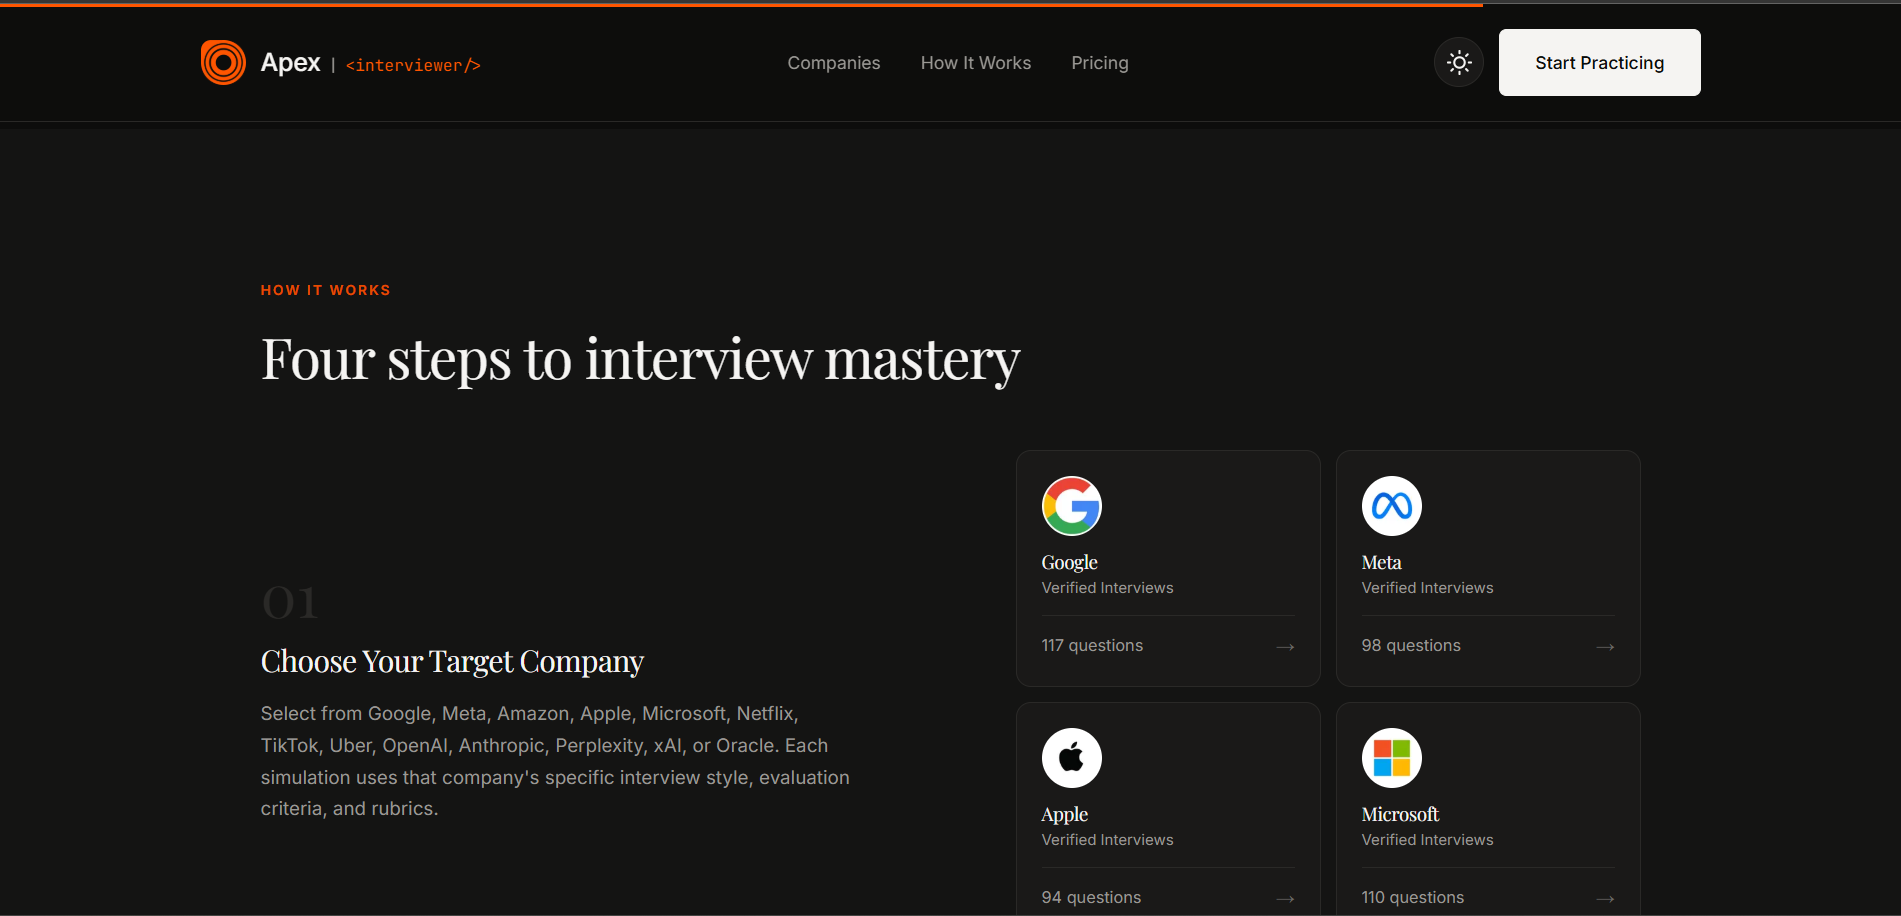Click the faded 01 step number
Image resolution: width=1901 pixels, height=916 pixels.
289,603
